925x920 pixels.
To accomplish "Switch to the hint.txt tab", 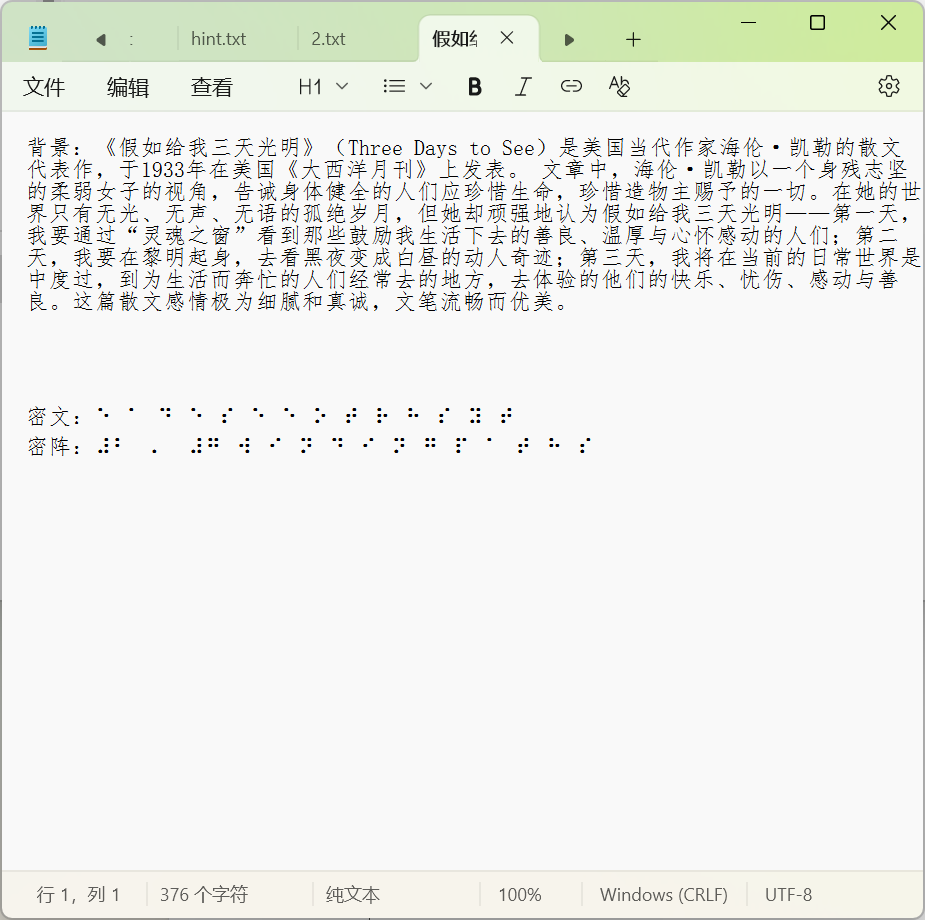I will coord(218,39).
